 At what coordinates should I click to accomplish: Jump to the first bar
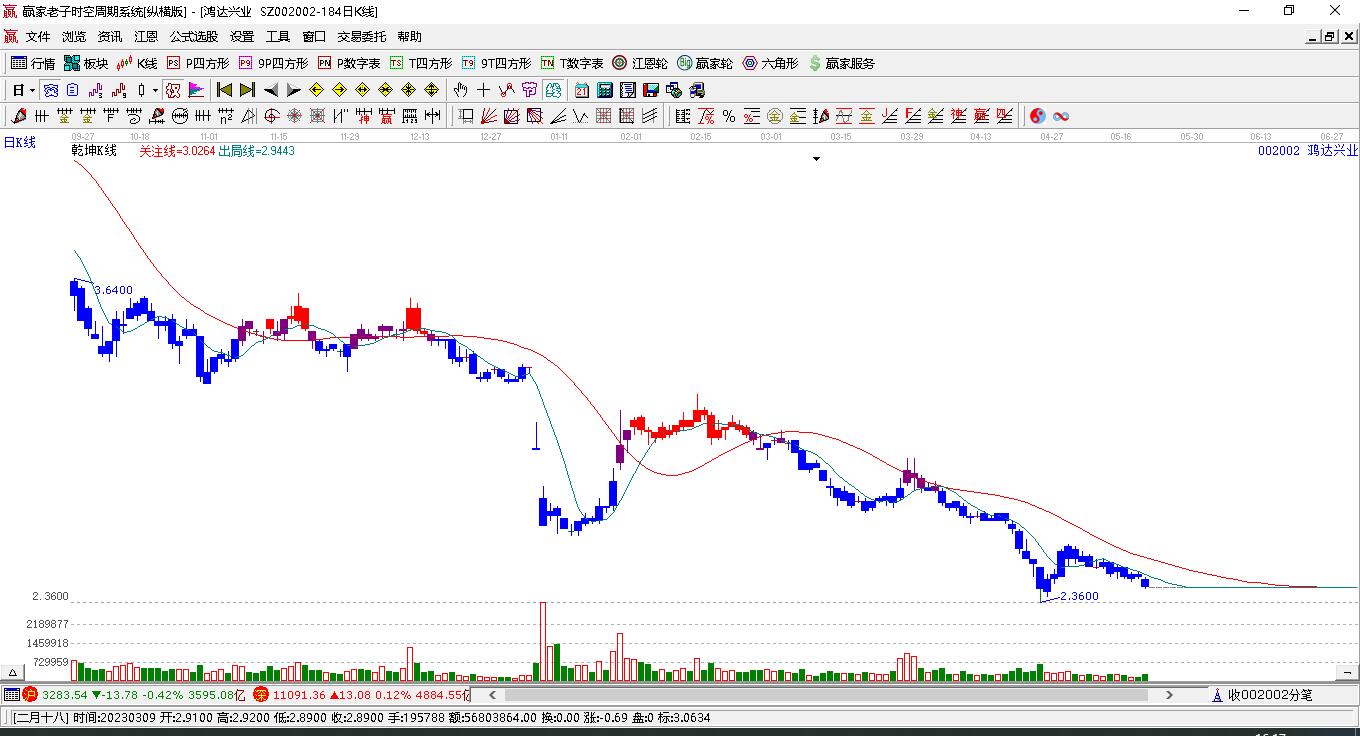(225, 90)
